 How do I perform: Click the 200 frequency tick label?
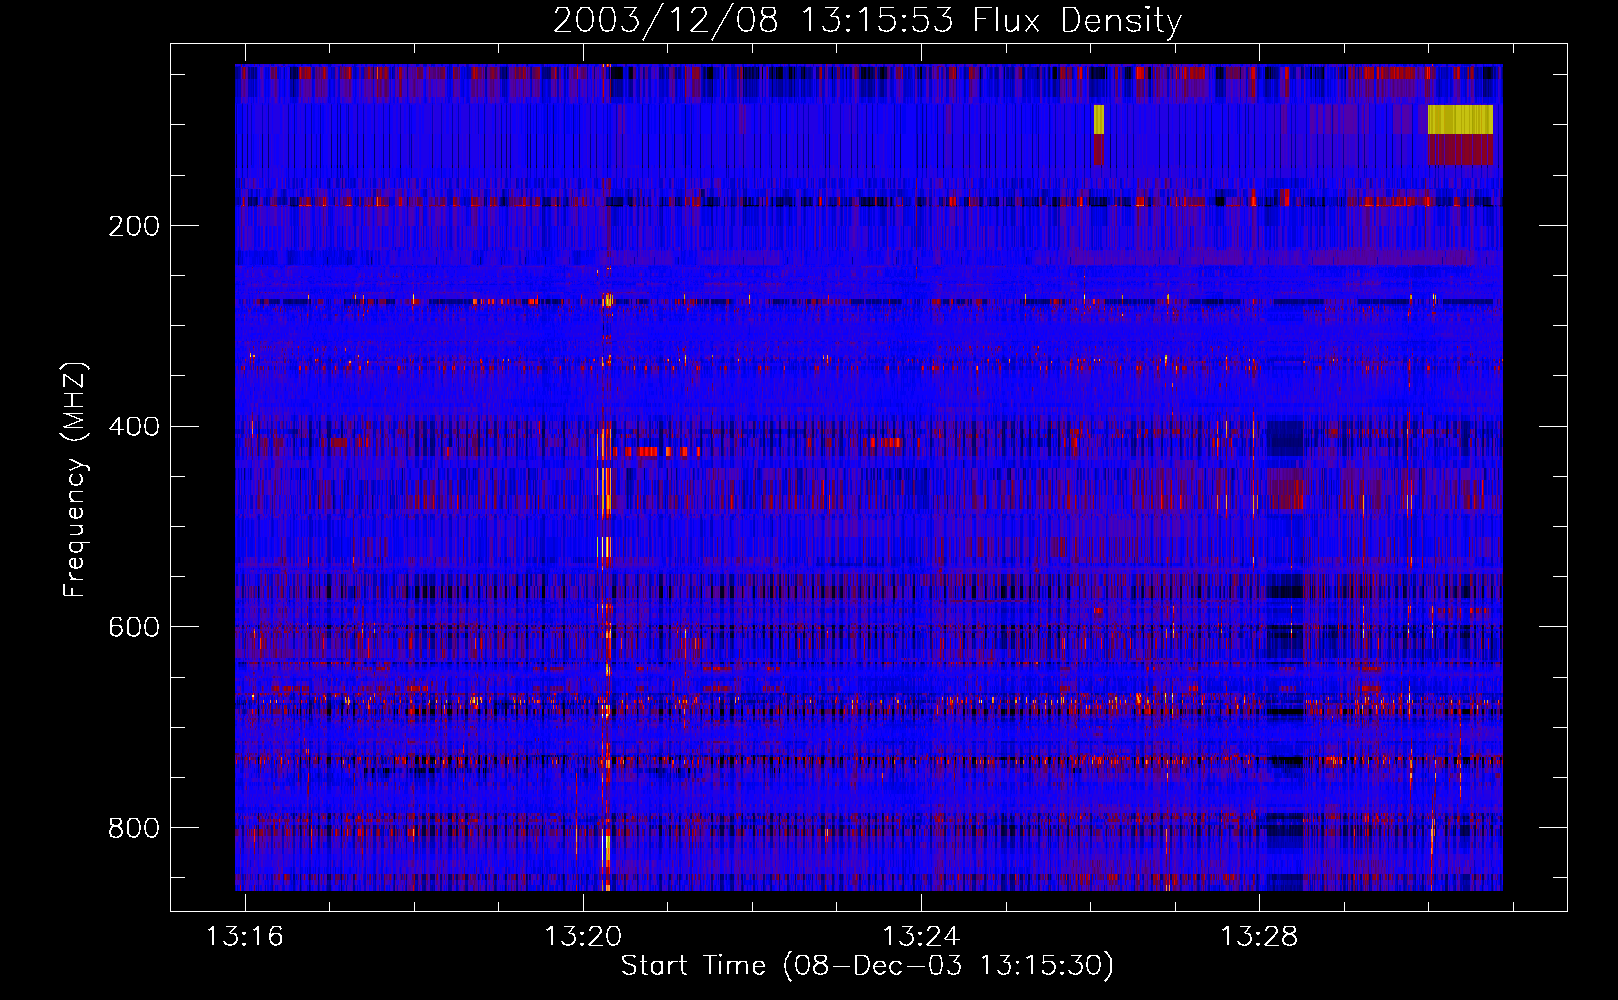134,226
